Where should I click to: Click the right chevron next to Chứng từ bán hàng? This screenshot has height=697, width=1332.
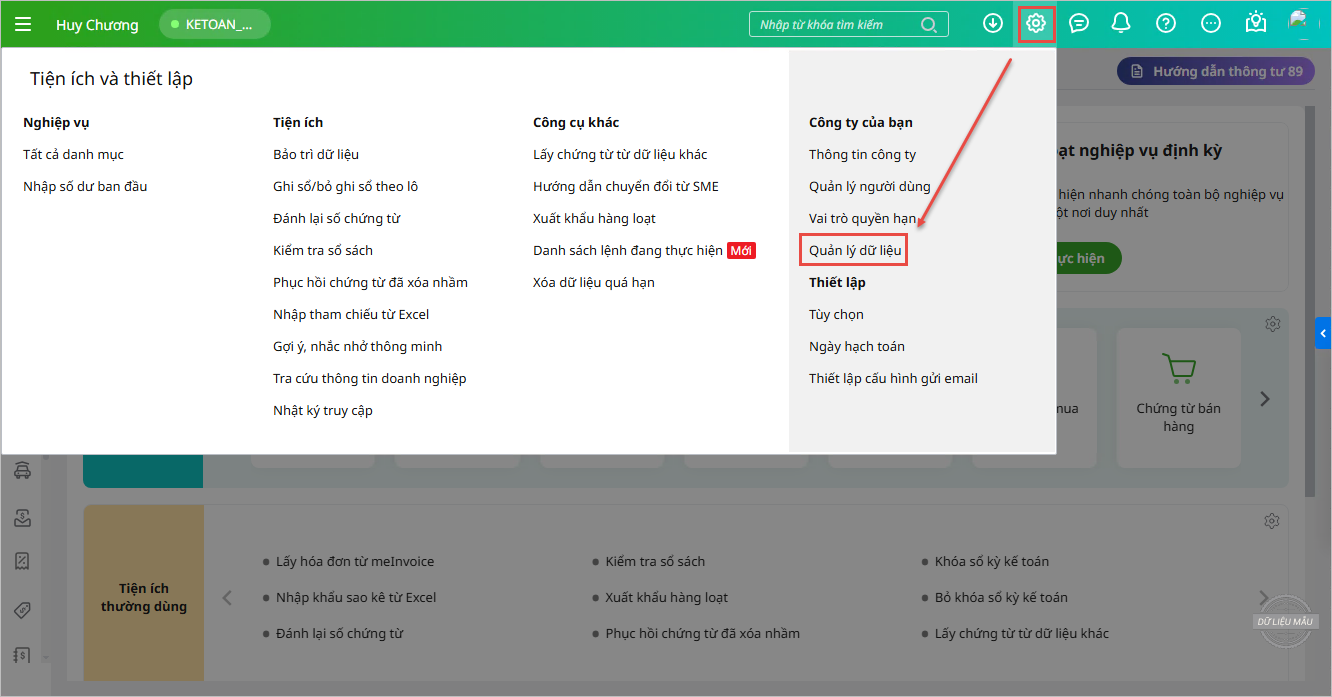tap(1265, 399)
